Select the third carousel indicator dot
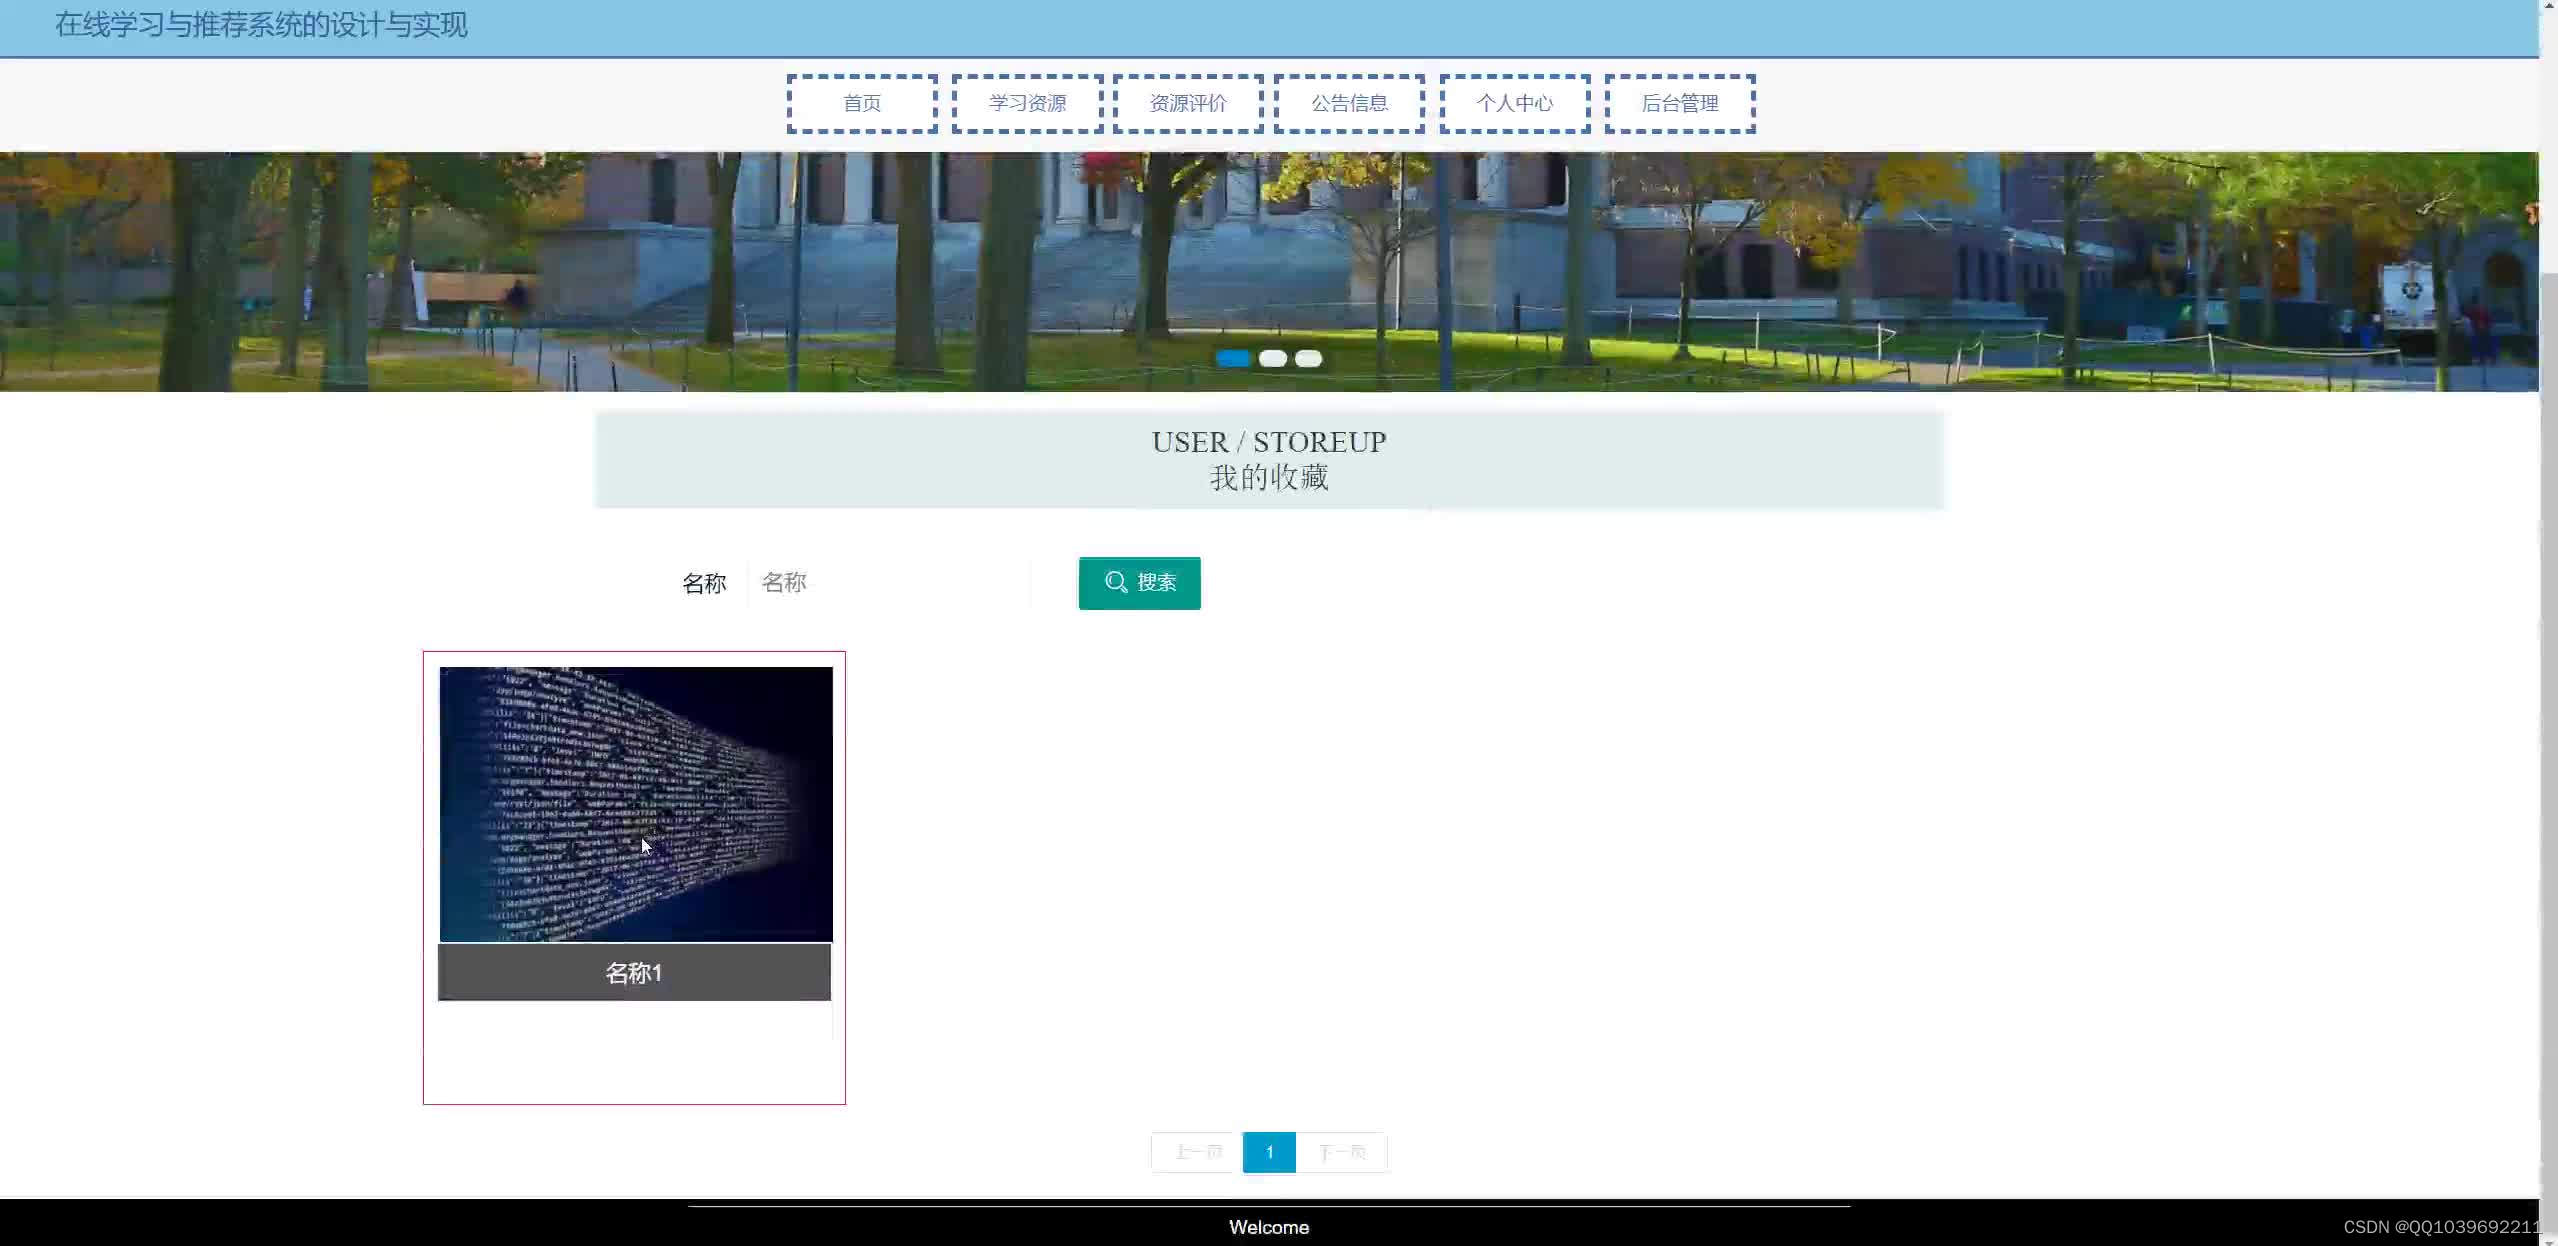This screenshot has height=1246, width=2558. [x=1307, y=357]
